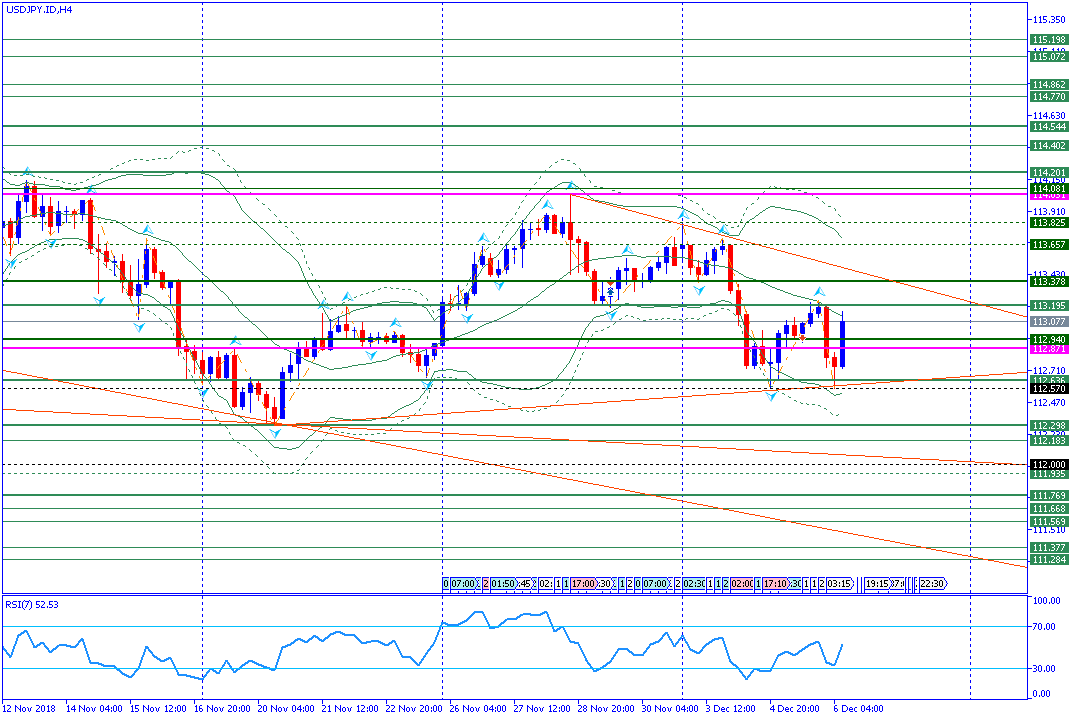Viewport: 1080px width, 720px height.
Task: Select the 111.377 price level tag
Action: pos(1049,548)
